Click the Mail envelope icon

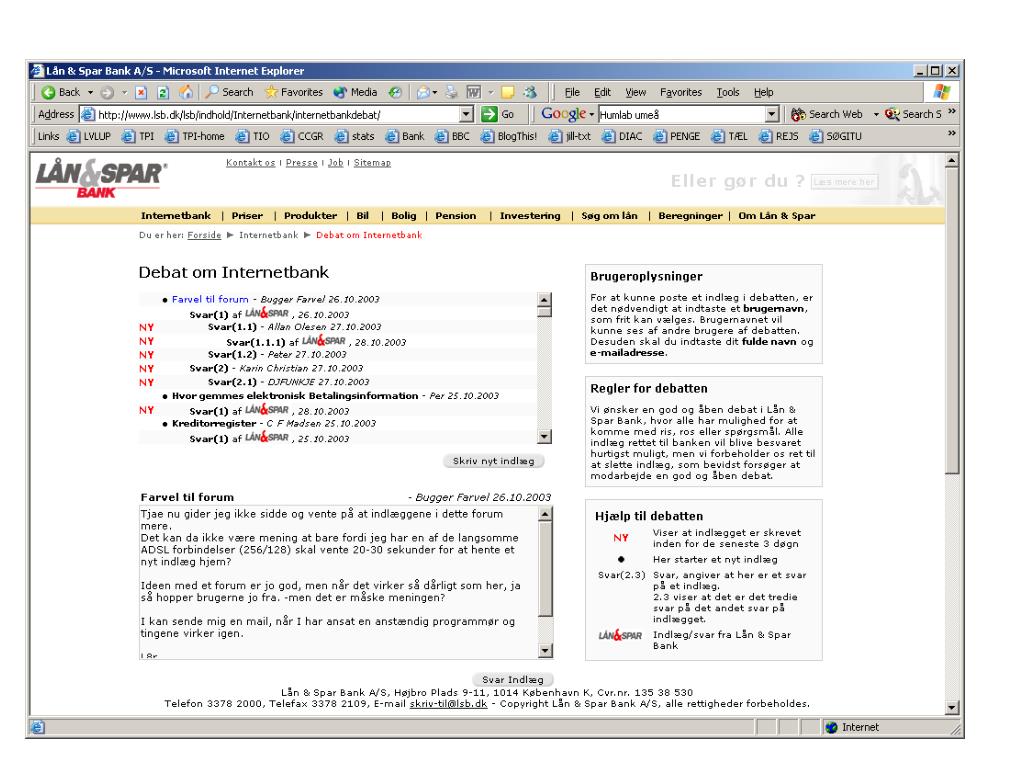423,93
